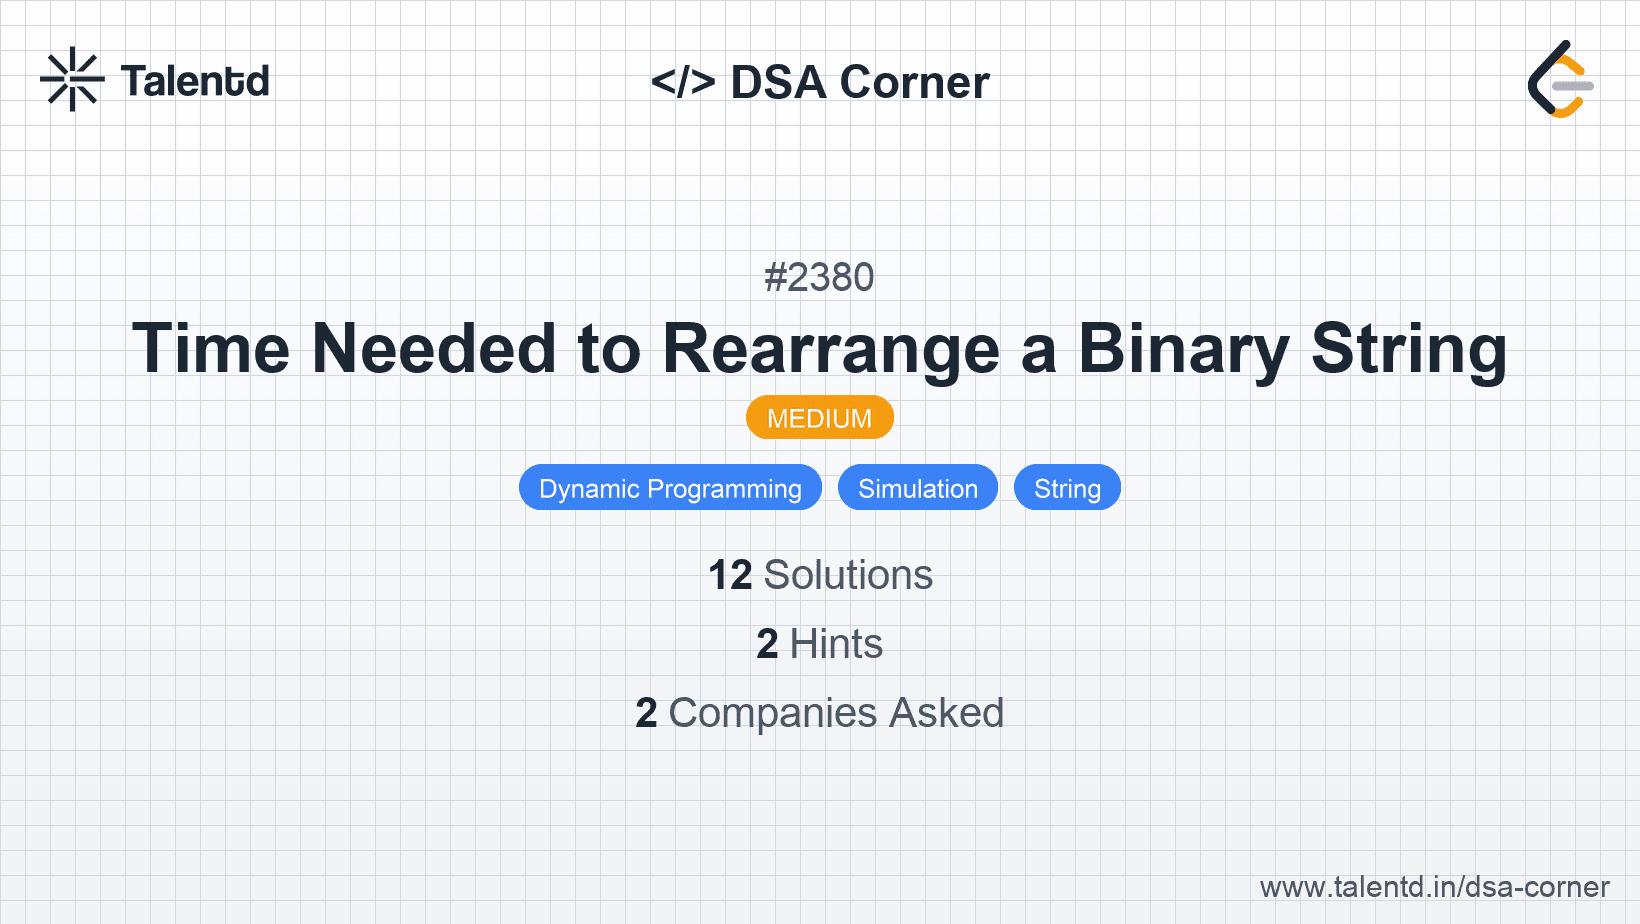Click the problem number #2380
1640x924 pixels.
(x=820, y=277)
